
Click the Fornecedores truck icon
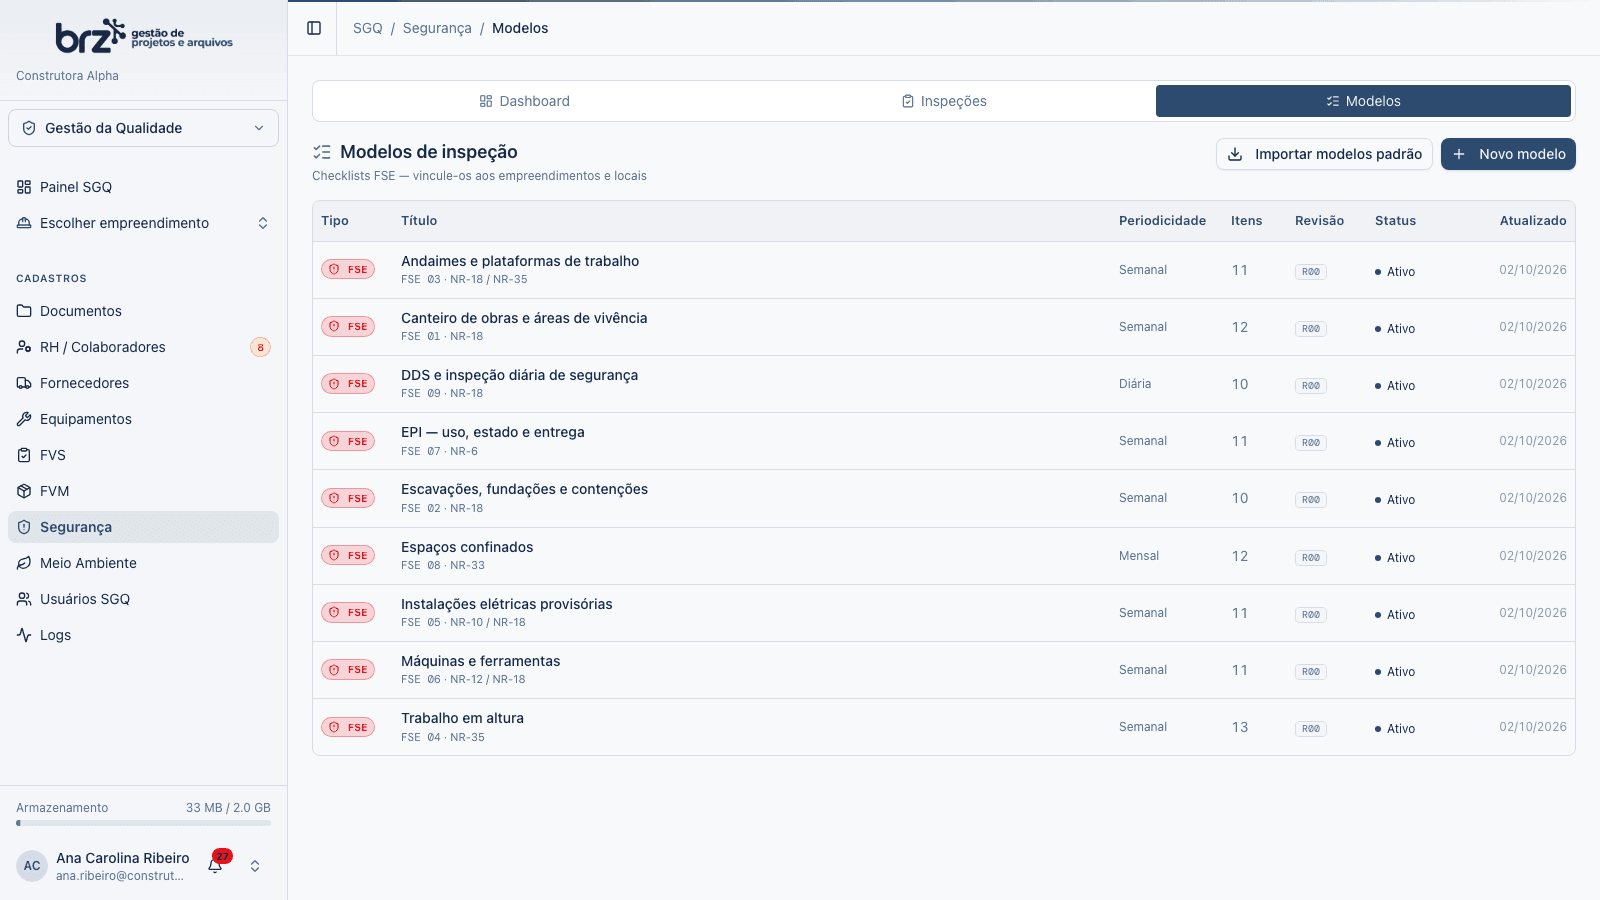[x=24, y=383]
